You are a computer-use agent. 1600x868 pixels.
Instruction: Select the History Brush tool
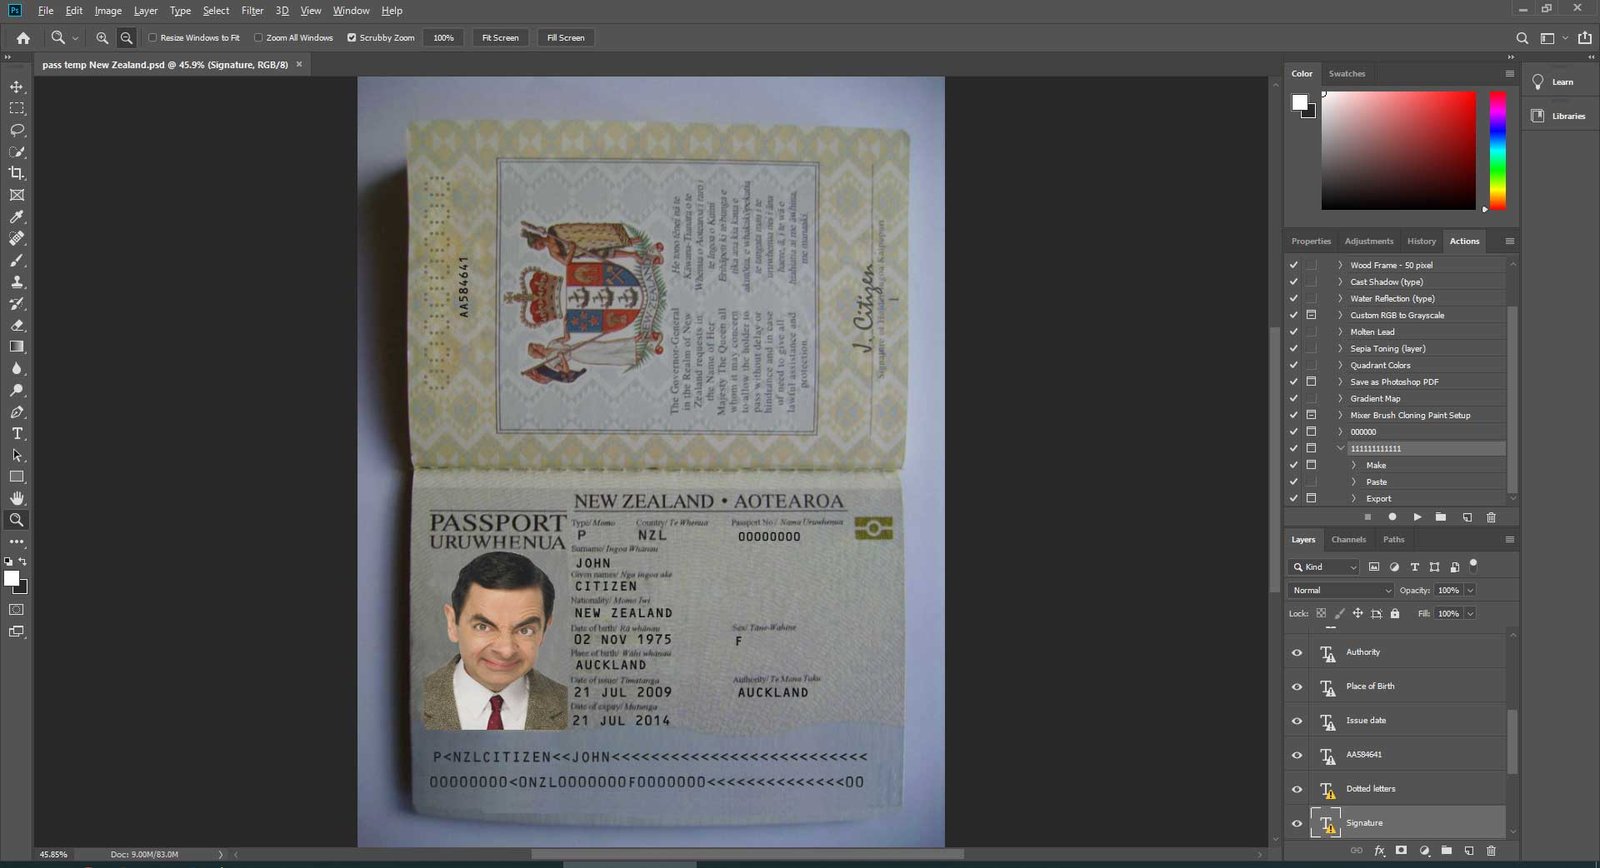[17, 303]
